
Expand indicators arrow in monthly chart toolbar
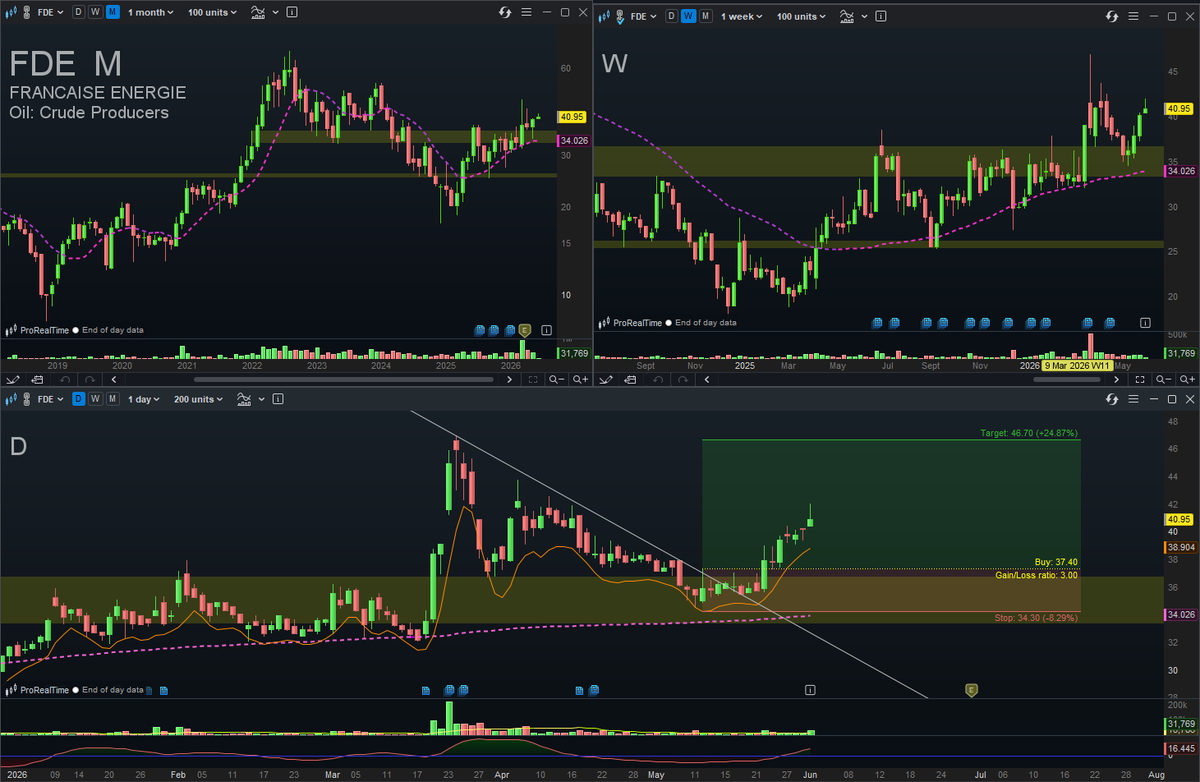click(275, 12)
